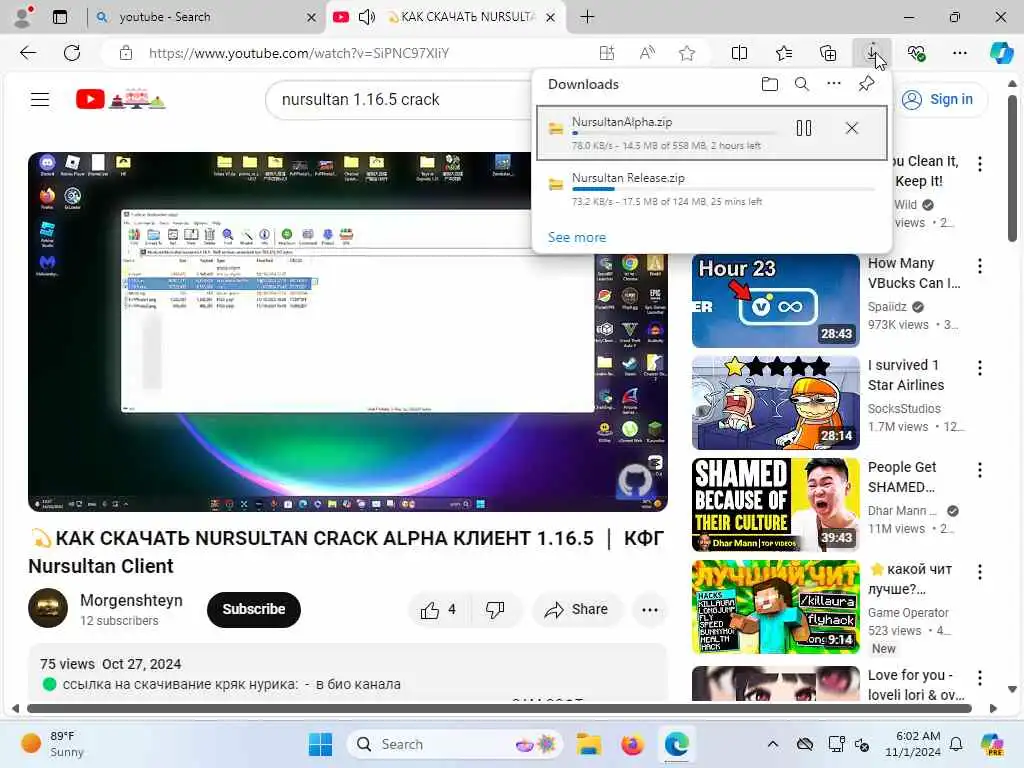The height and width of the screenshot is (768, 1024).
Task: Open the YouTube guide hamburger menu
Action: click(x=40, y=100)
